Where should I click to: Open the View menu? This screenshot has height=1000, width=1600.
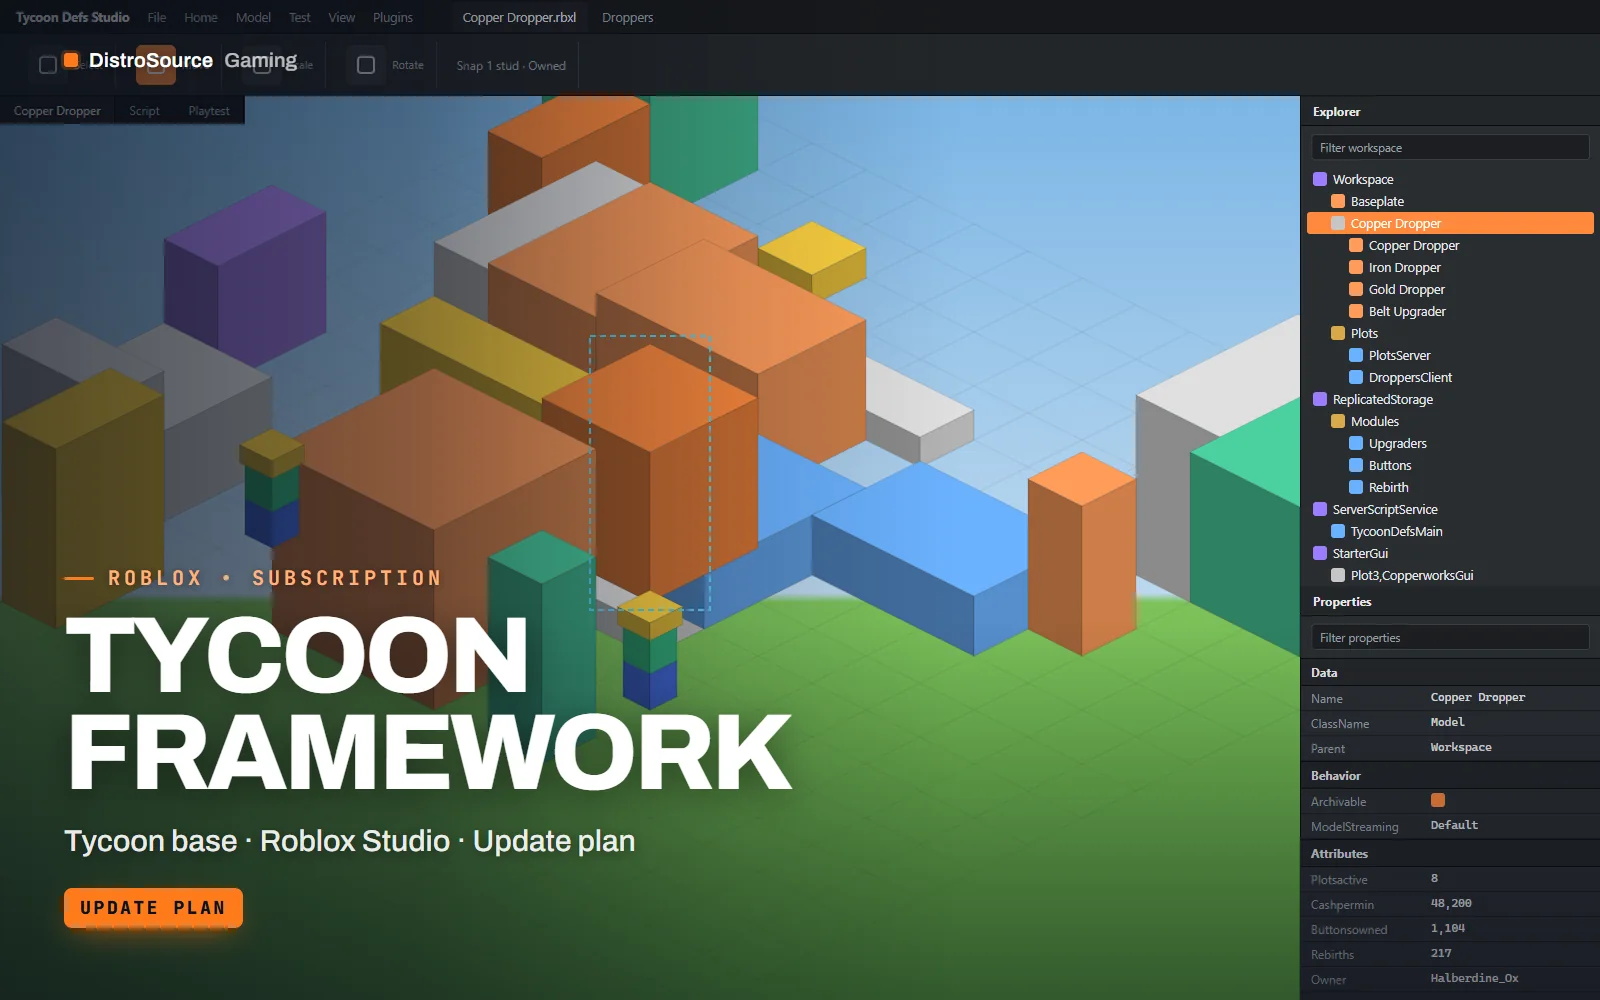[x=341, y=17]
